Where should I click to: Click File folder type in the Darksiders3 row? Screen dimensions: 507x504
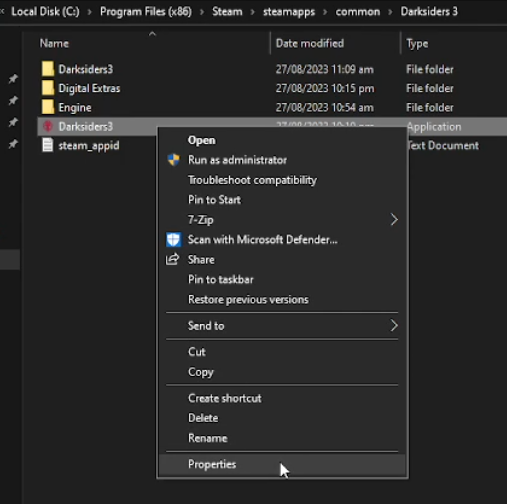coord(430,69)
